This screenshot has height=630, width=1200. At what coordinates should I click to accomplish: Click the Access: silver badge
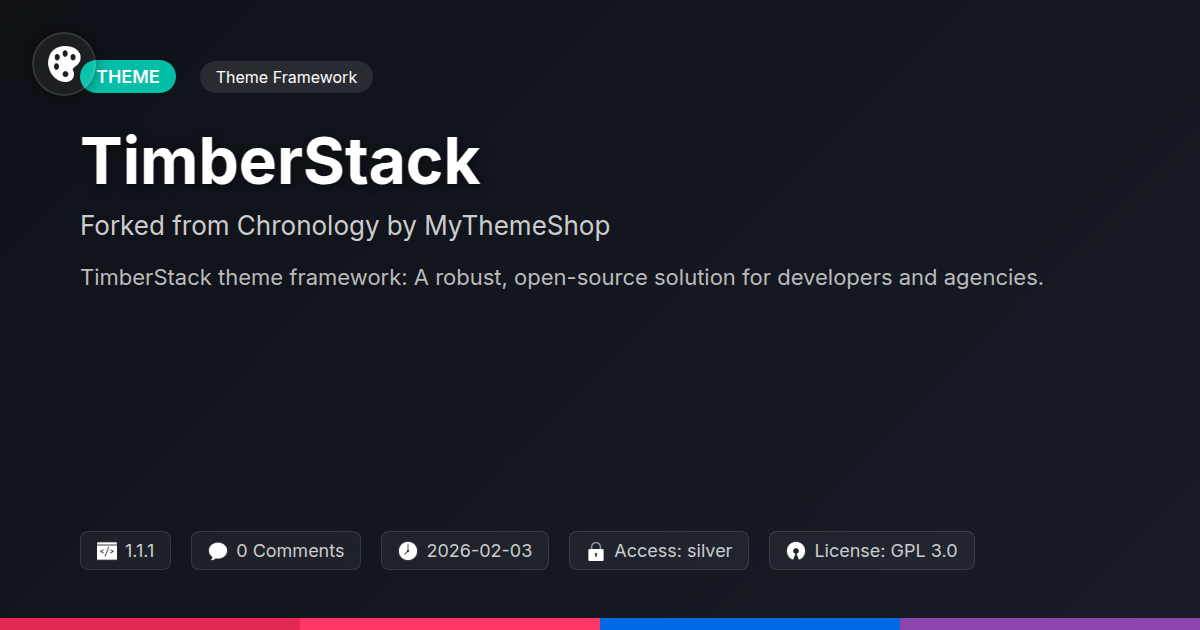click(x=659, y=551)
